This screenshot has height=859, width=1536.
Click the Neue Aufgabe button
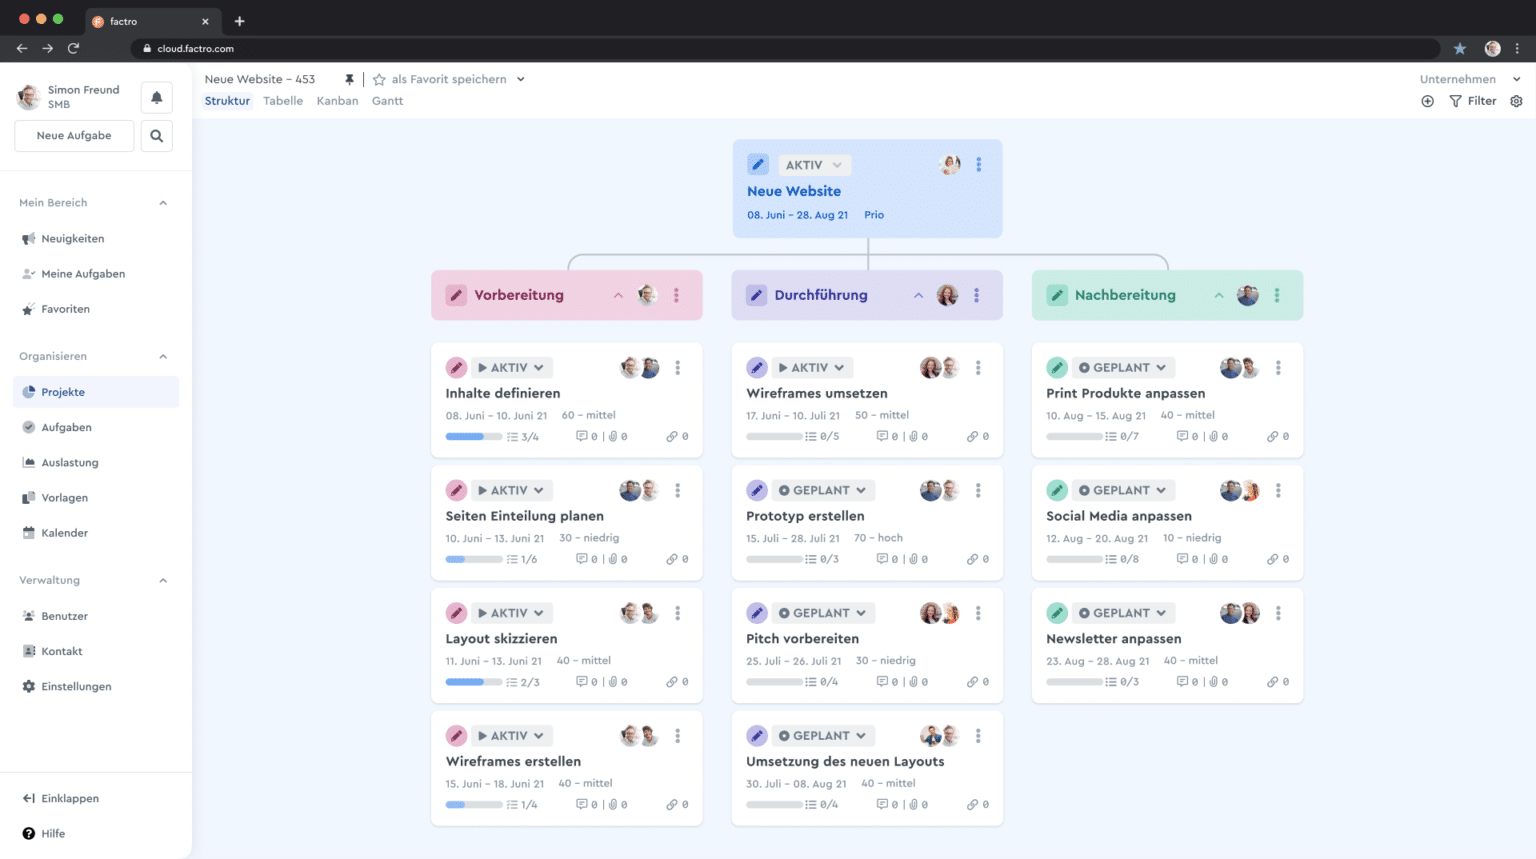click(73, 135)
